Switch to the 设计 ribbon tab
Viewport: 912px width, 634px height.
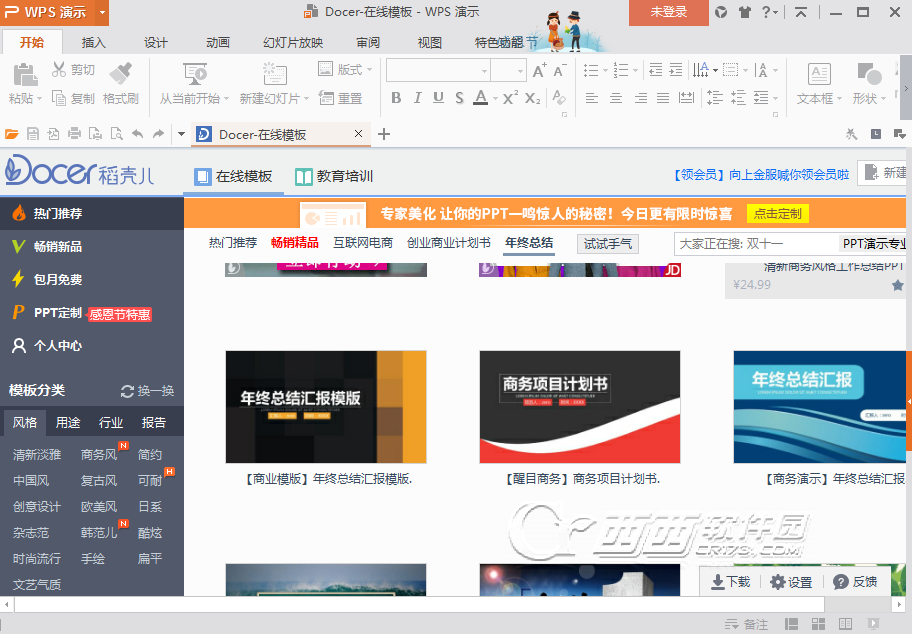click(155, 42)
